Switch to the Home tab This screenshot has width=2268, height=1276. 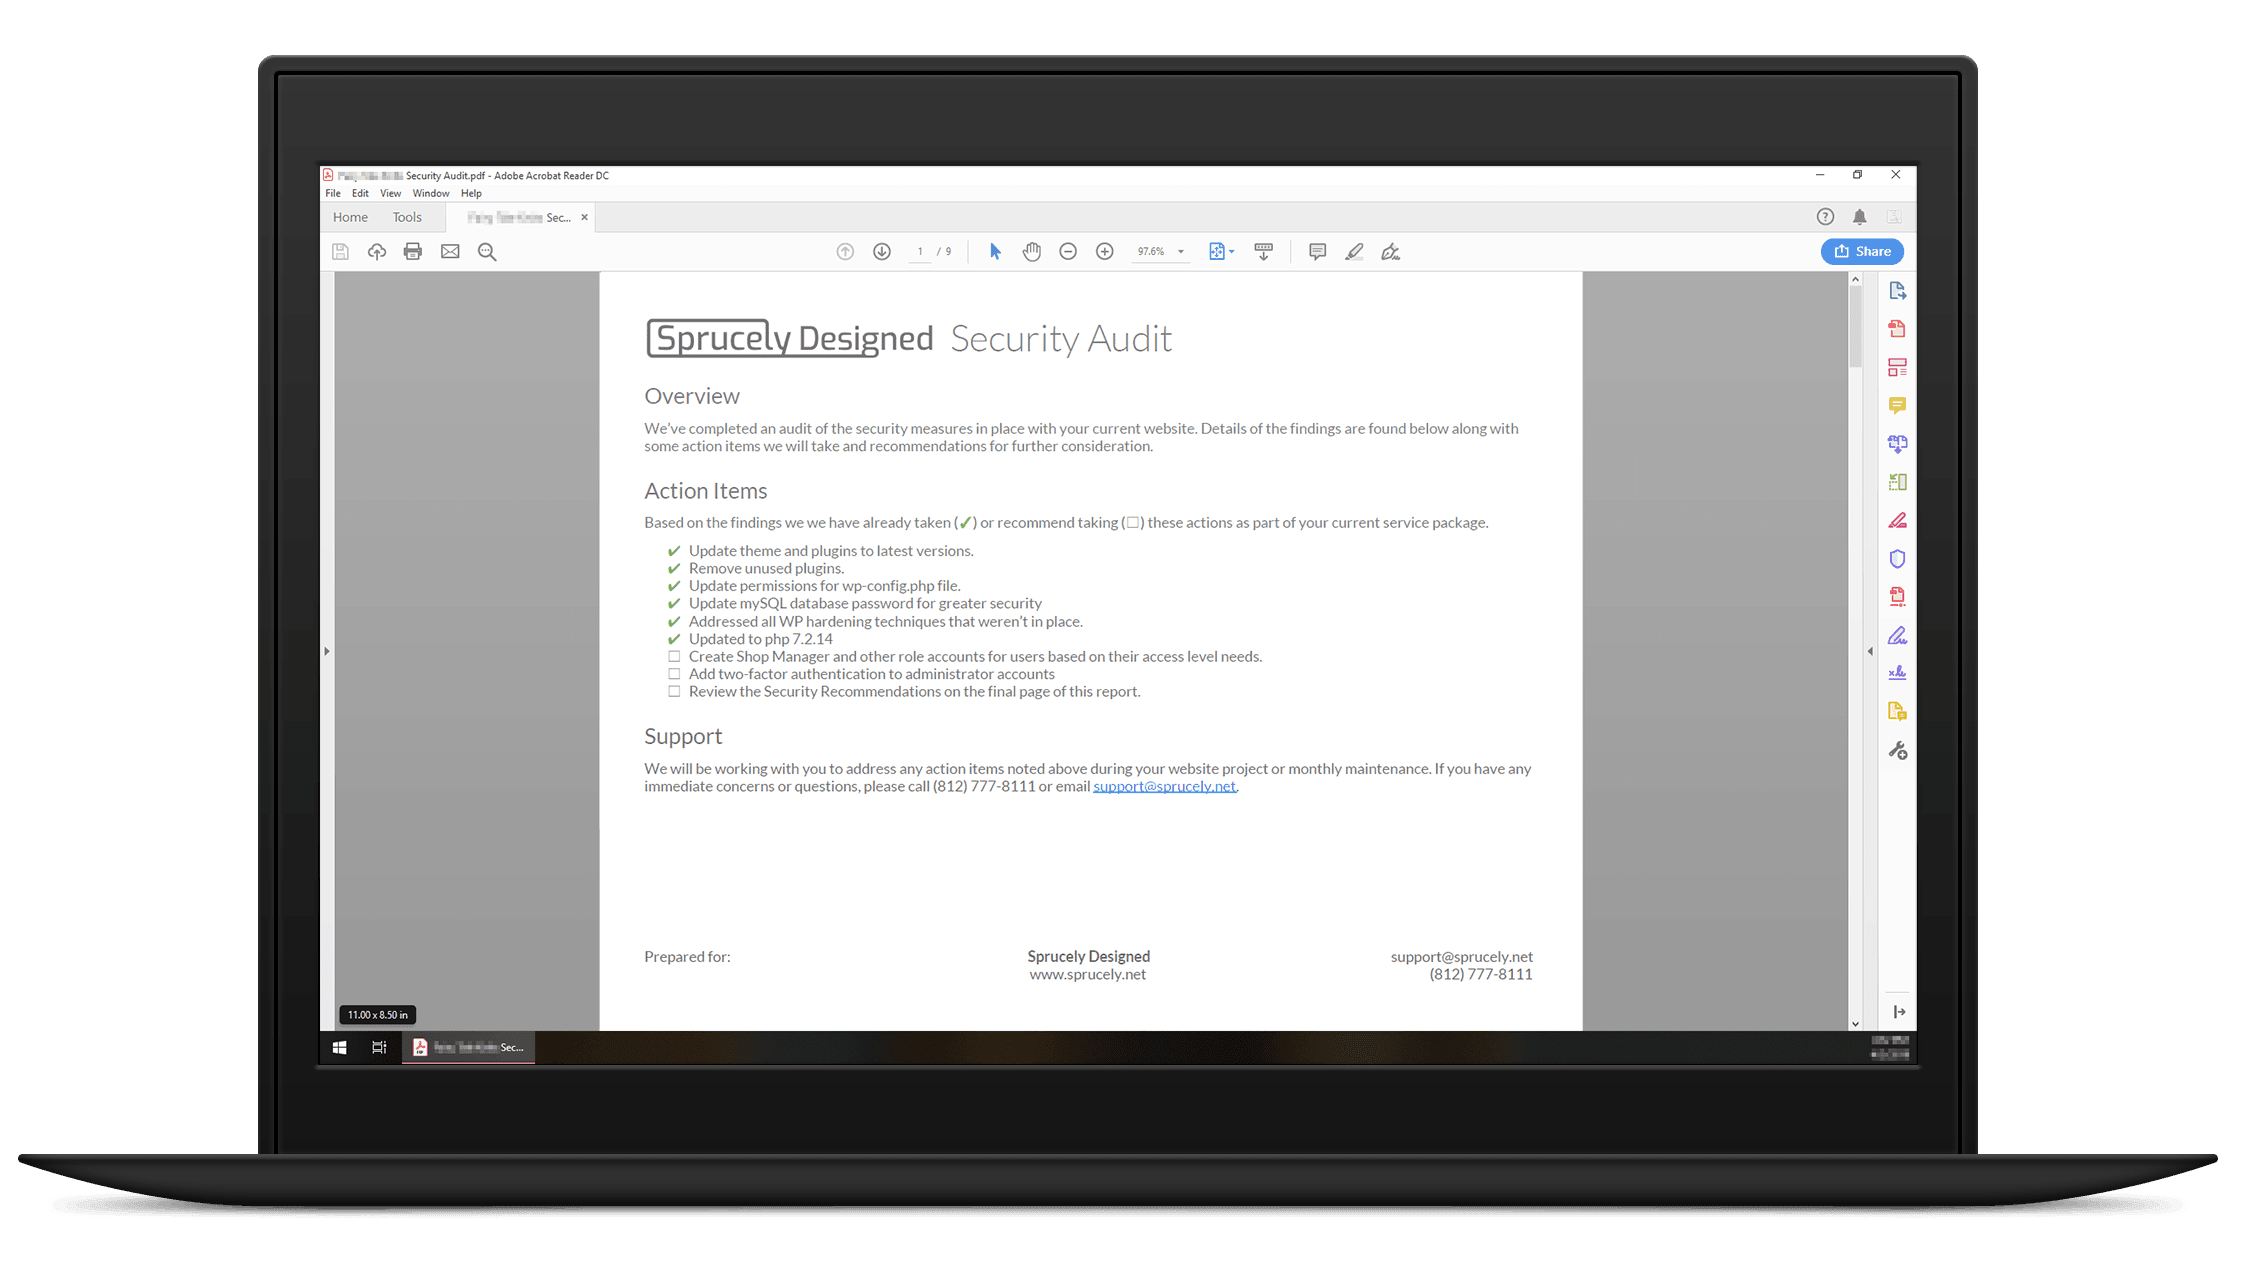pos(350,217)
